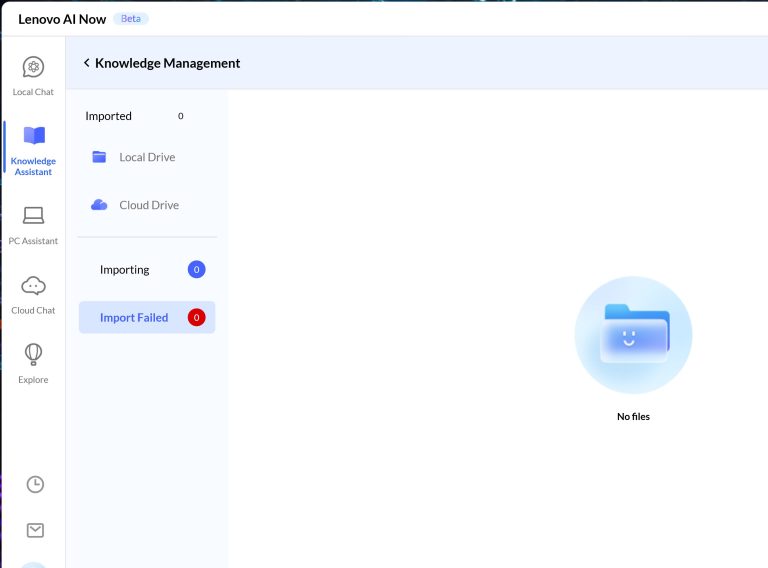Image resolution: width=768 pixels, height=568 pixels.
Task: Select the Import Failed tab
Action: tap(134, 318)
